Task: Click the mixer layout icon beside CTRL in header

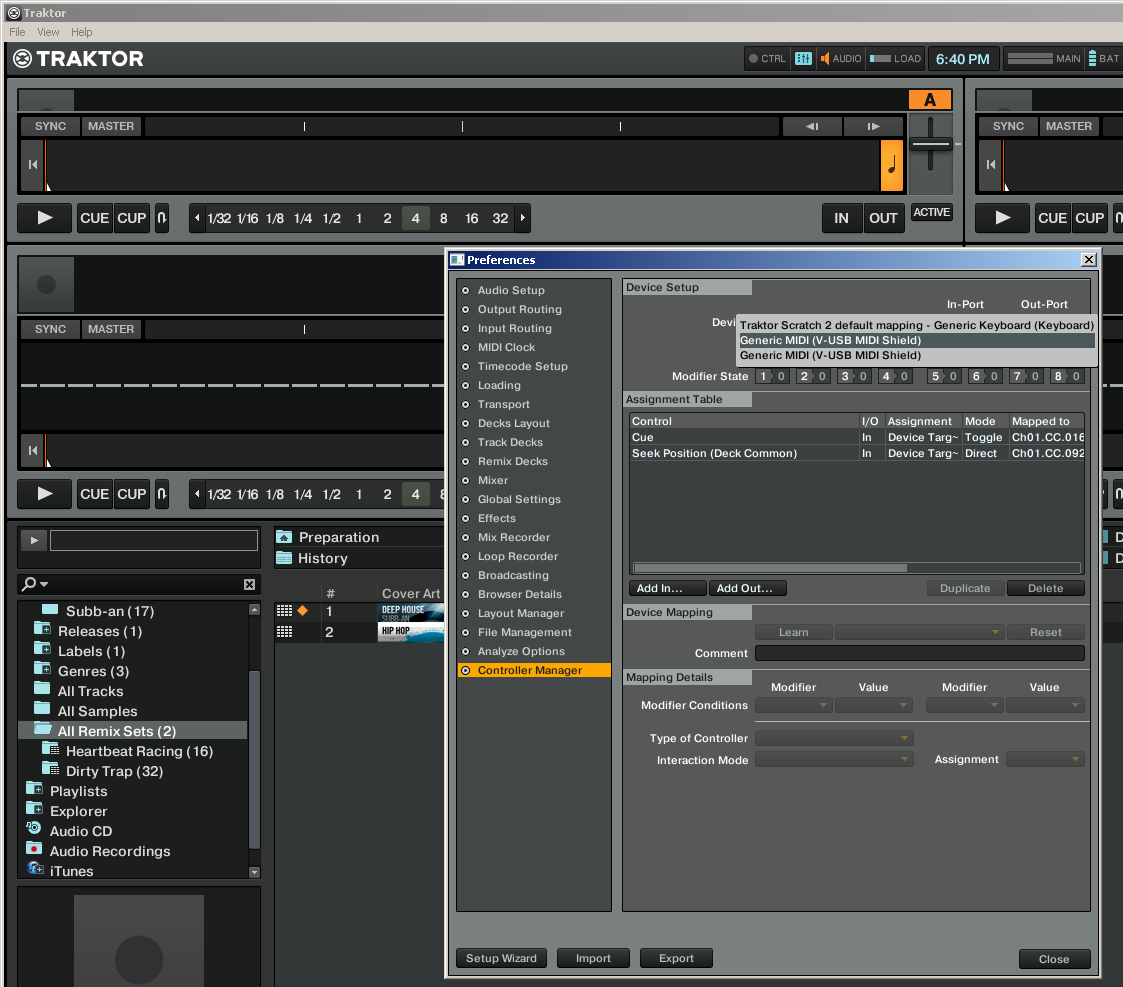Action: (x=804, y=59)
